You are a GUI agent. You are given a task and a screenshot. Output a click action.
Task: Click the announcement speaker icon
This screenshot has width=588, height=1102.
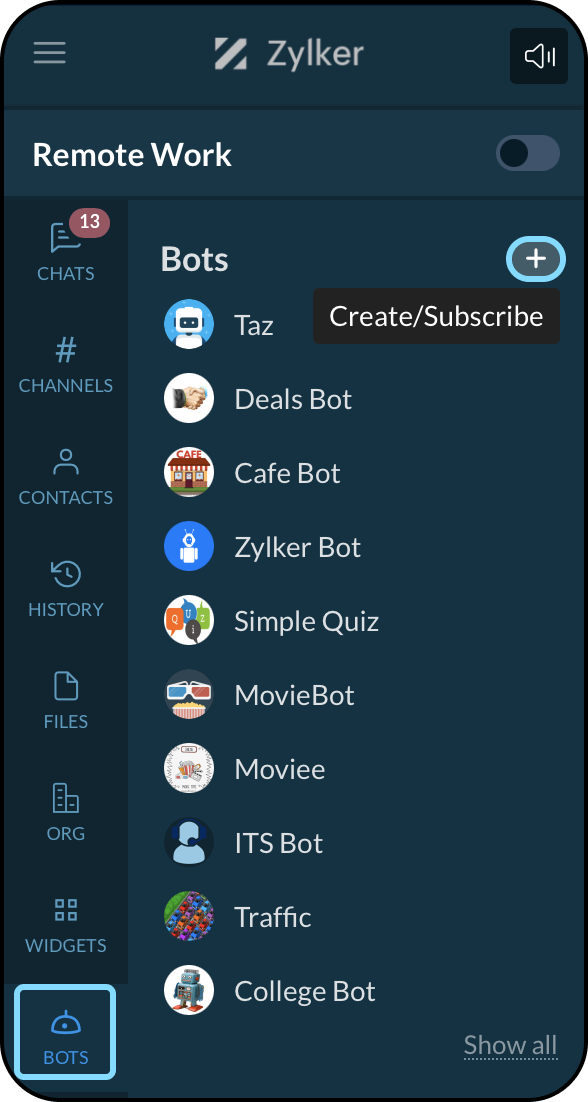click(539, 56)
